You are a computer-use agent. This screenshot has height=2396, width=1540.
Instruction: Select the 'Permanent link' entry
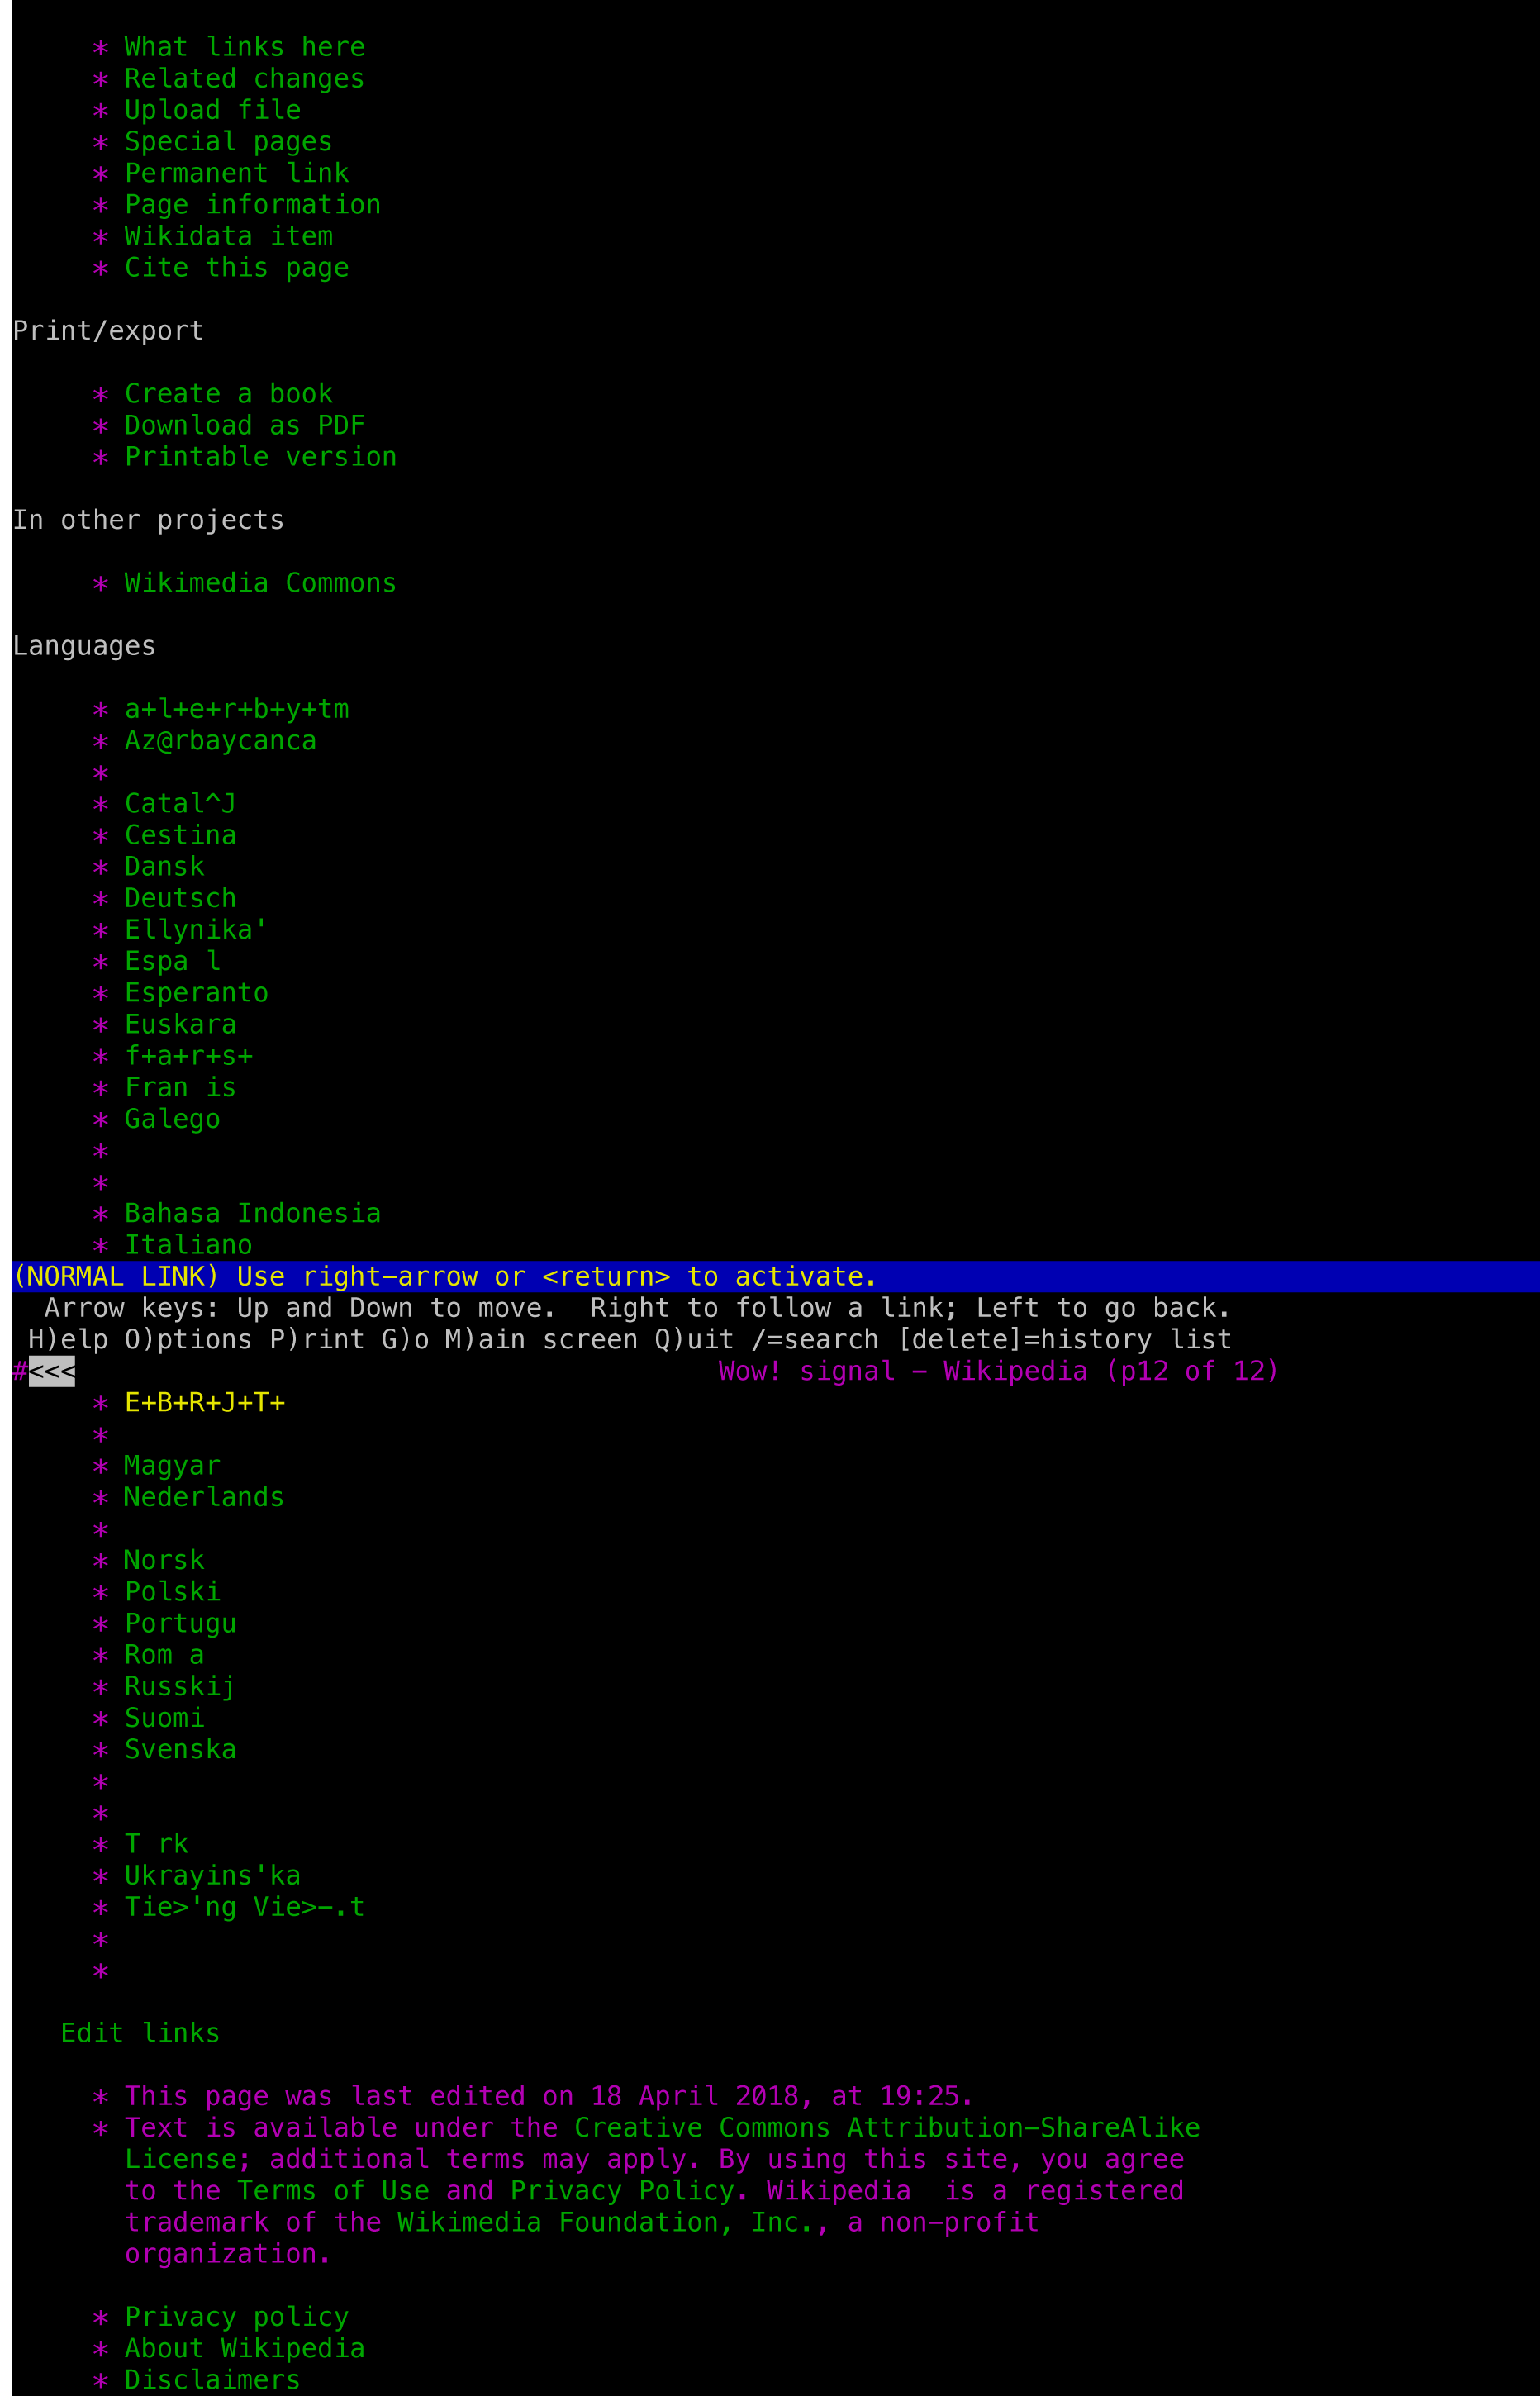[237, 173]
